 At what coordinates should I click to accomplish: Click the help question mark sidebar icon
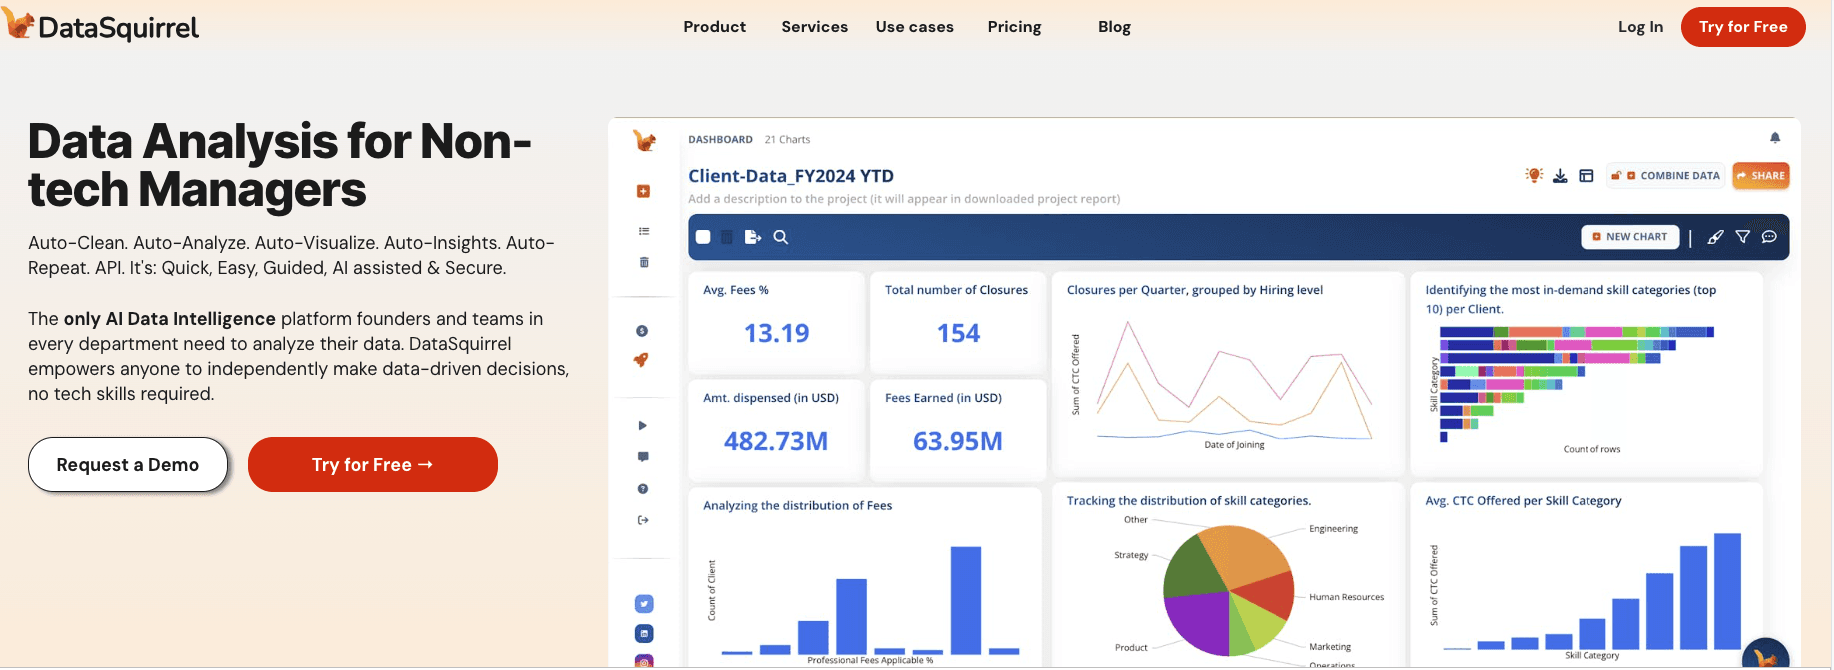tap(643, 489)
